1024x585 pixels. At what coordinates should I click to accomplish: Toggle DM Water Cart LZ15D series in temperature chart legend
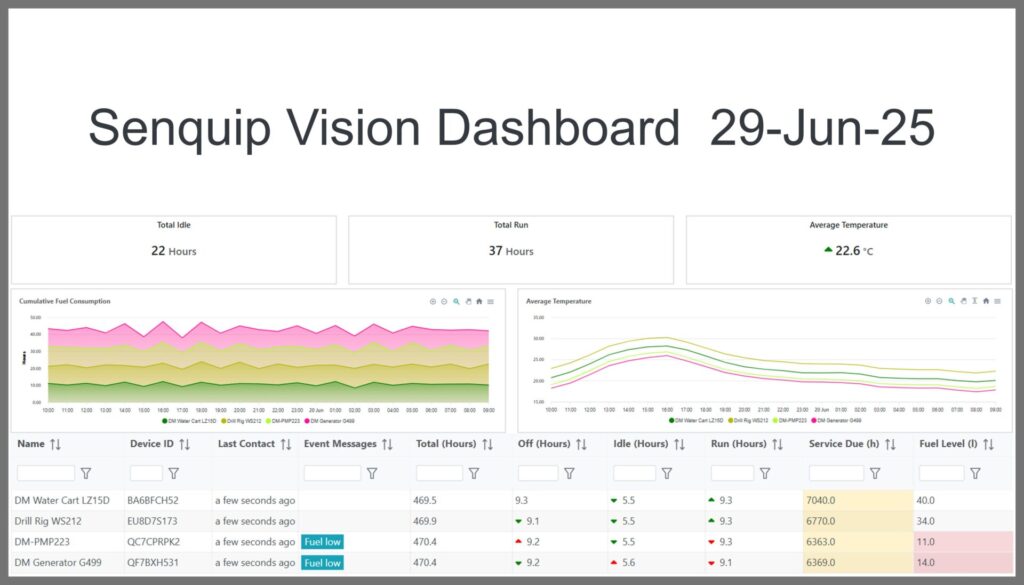tap(696, 420)
